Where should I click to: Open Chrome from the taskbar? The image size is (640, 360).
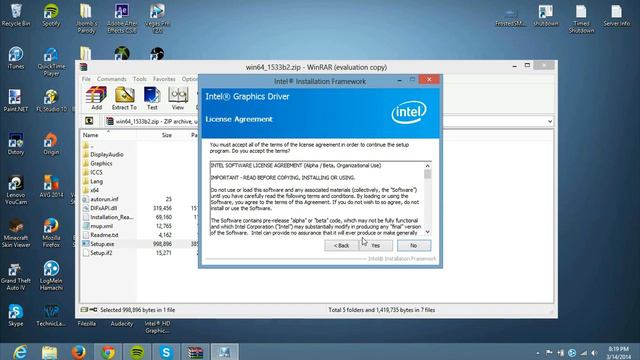(108, 352)
